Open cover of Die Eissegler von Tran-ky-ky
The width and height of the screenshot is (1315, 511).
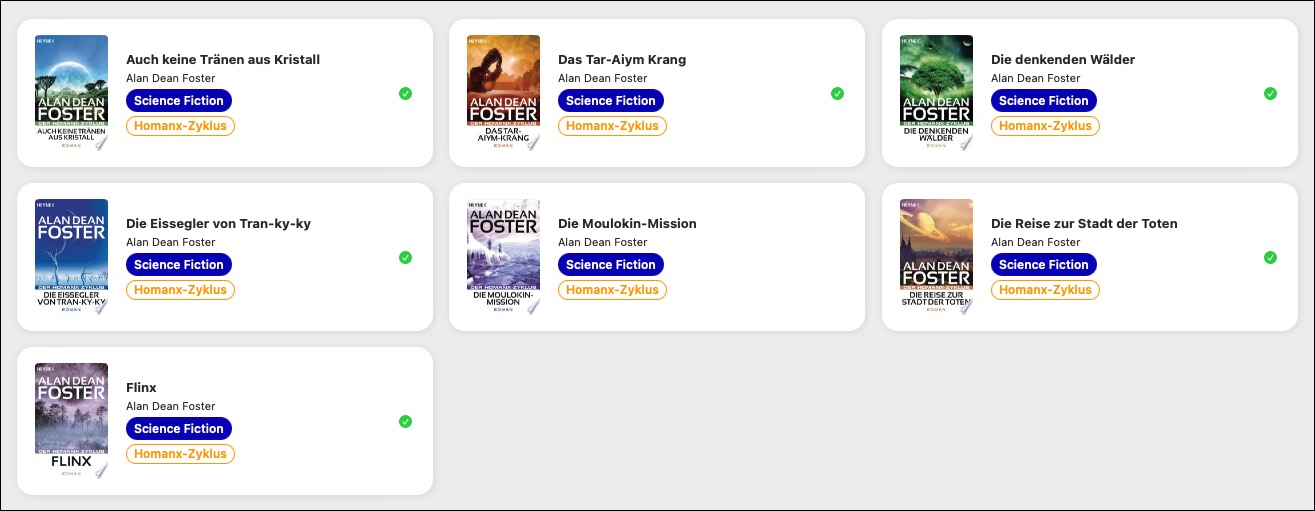coord(71,257)
